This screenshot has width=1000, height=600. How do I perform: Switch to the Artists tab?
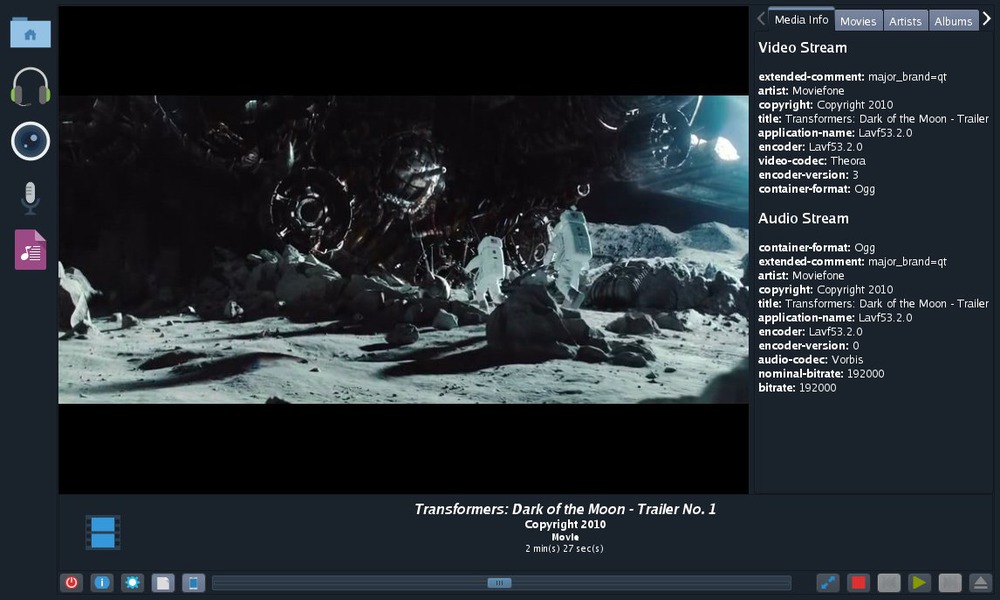click(905, 21)
